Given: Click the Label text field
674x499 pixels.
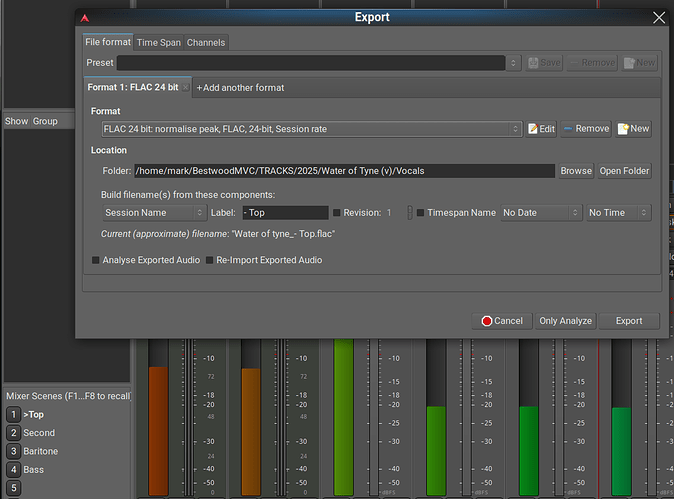Looking at the screenshot, I should 284,213.
